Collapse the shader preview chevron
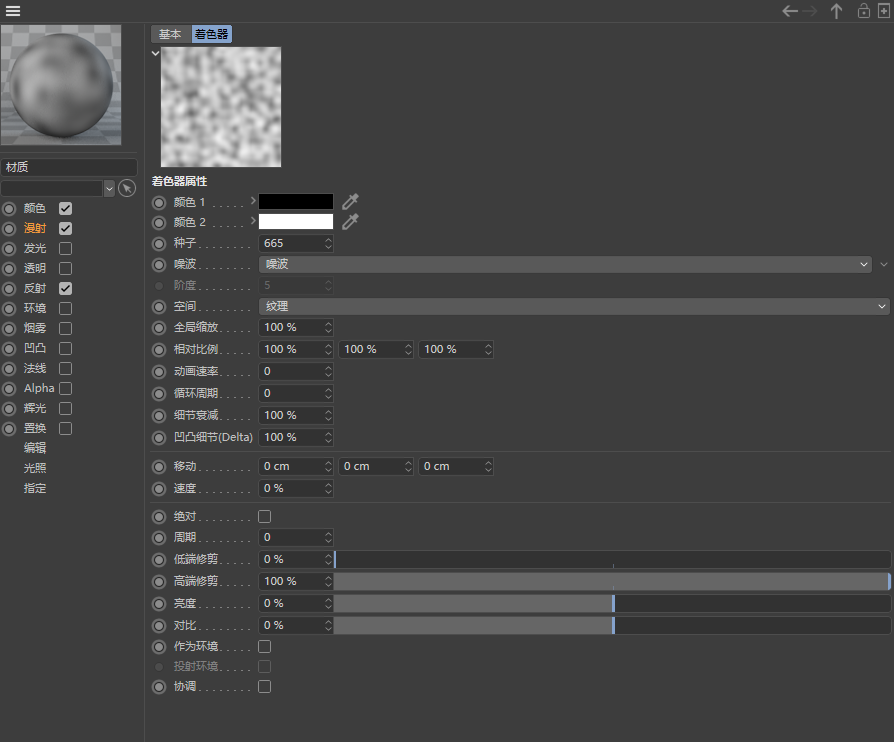This screenshot has width=894, height=742. pos(155,53)
